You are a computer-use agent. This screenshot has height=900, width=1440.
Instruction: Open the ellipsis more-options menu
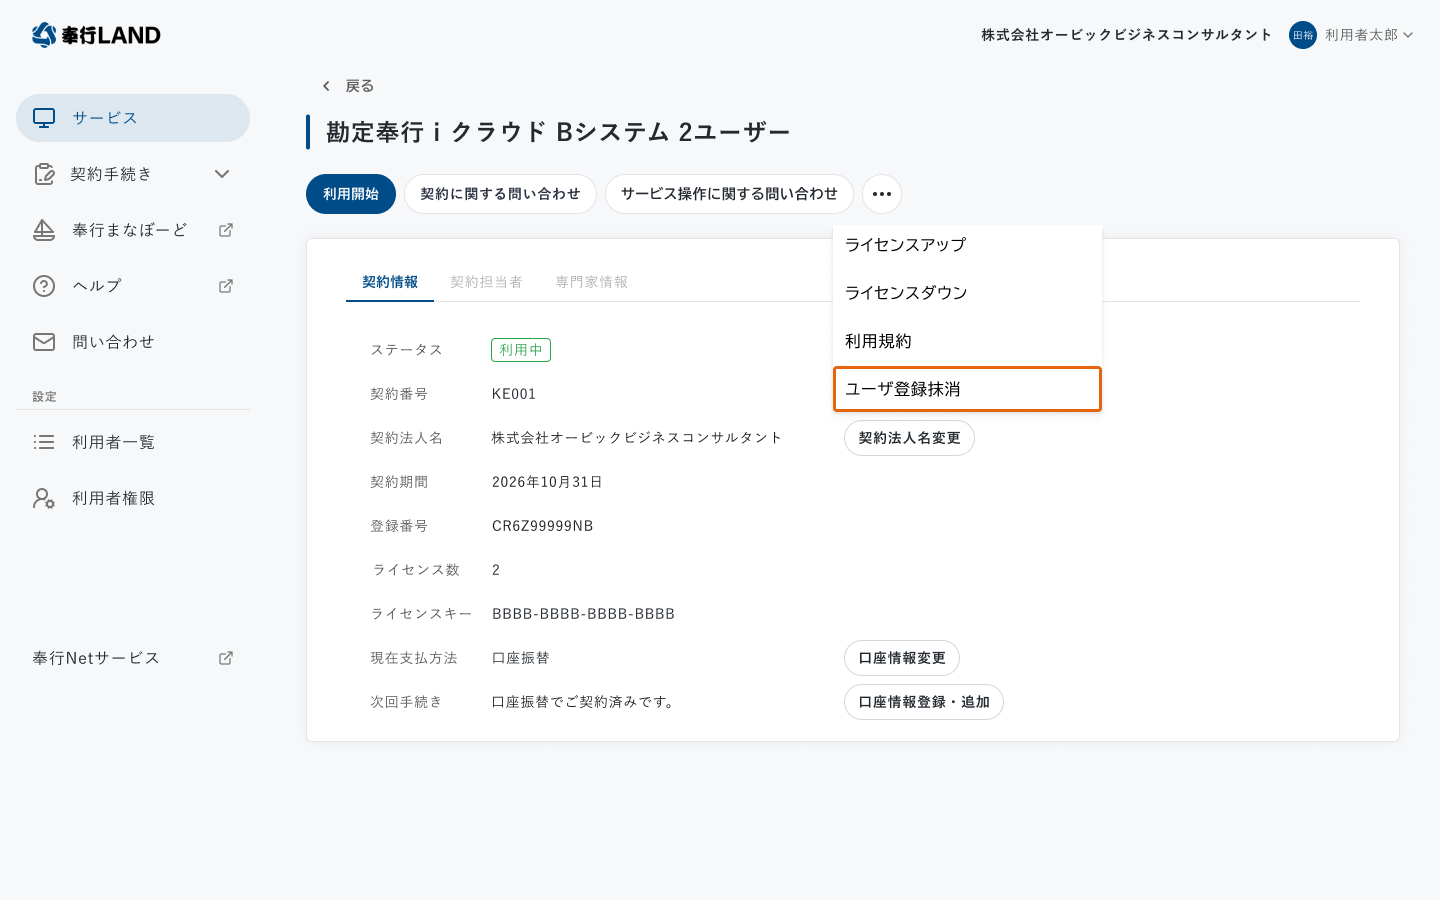point(881,193)
